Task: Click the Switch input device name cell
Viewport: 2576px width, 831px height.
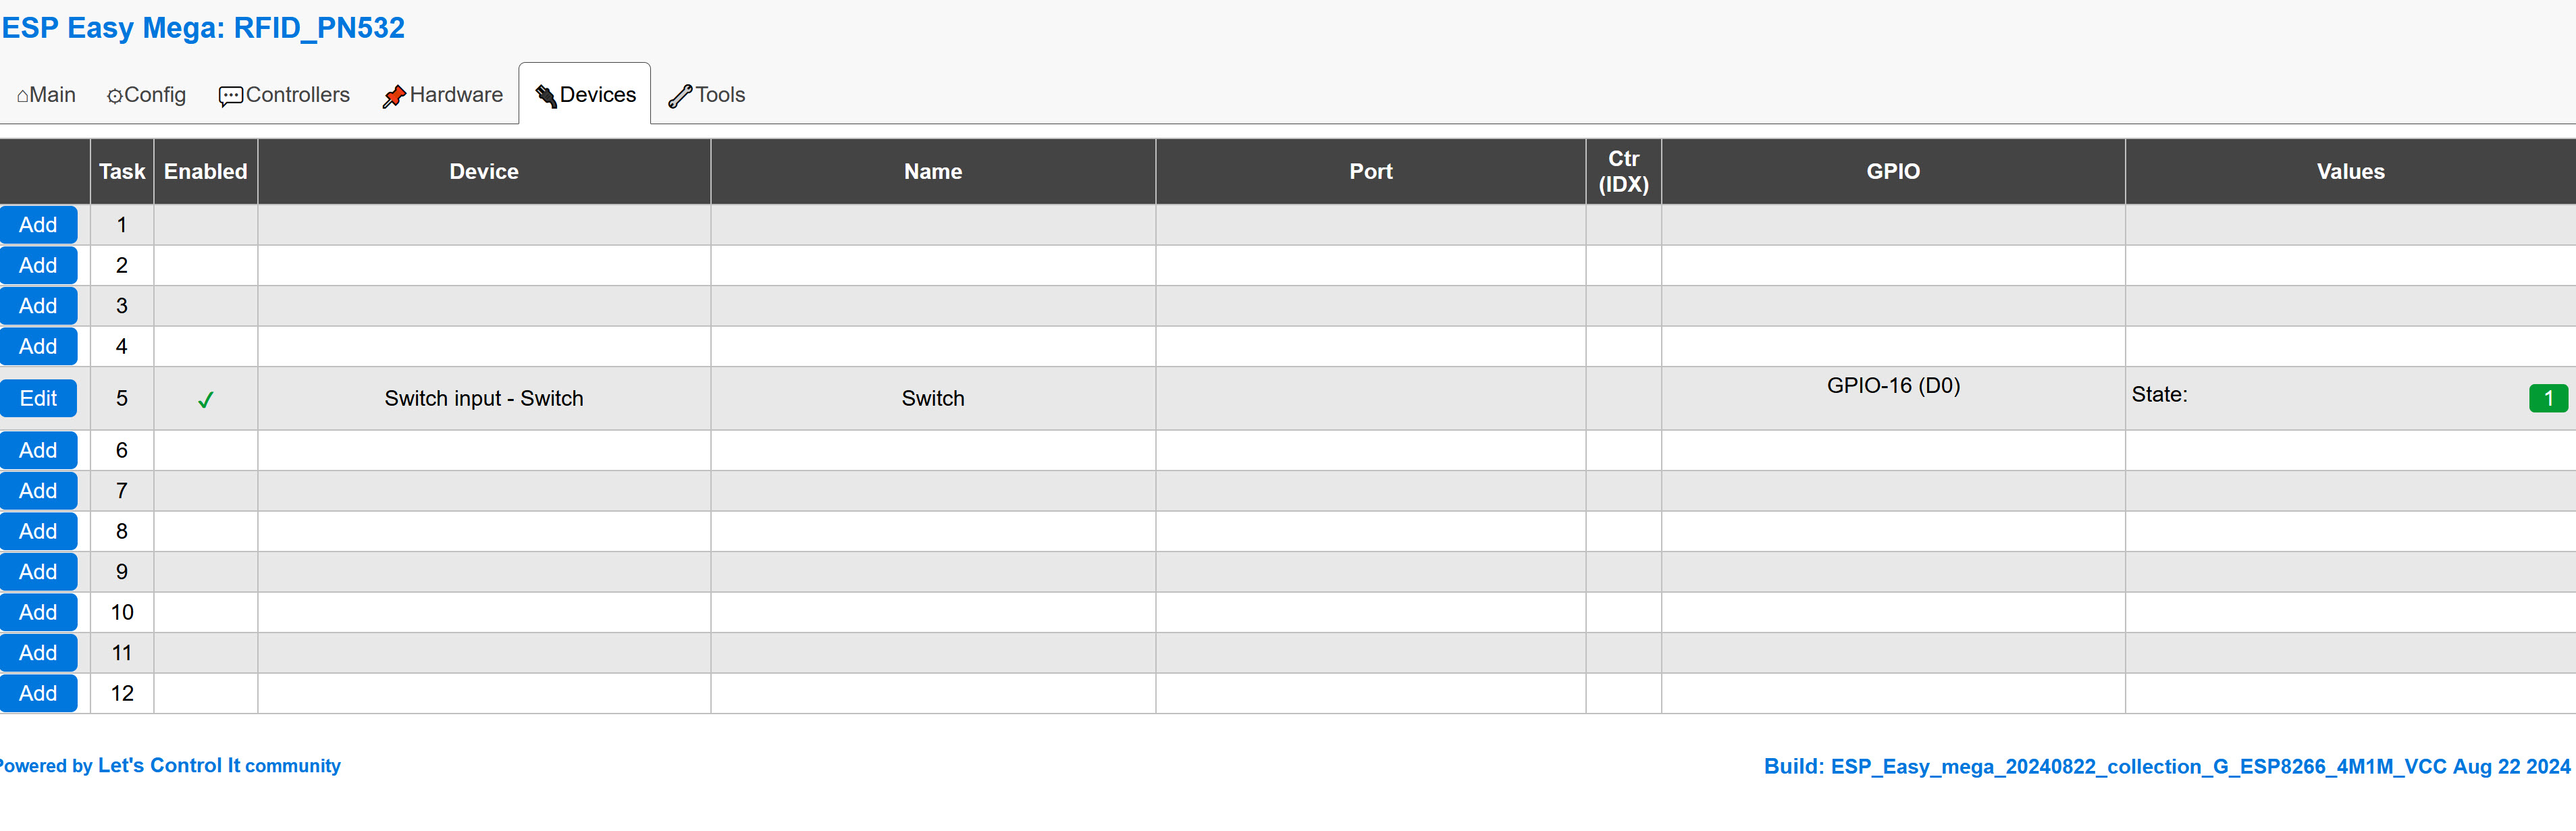Action: coord(484,398)
